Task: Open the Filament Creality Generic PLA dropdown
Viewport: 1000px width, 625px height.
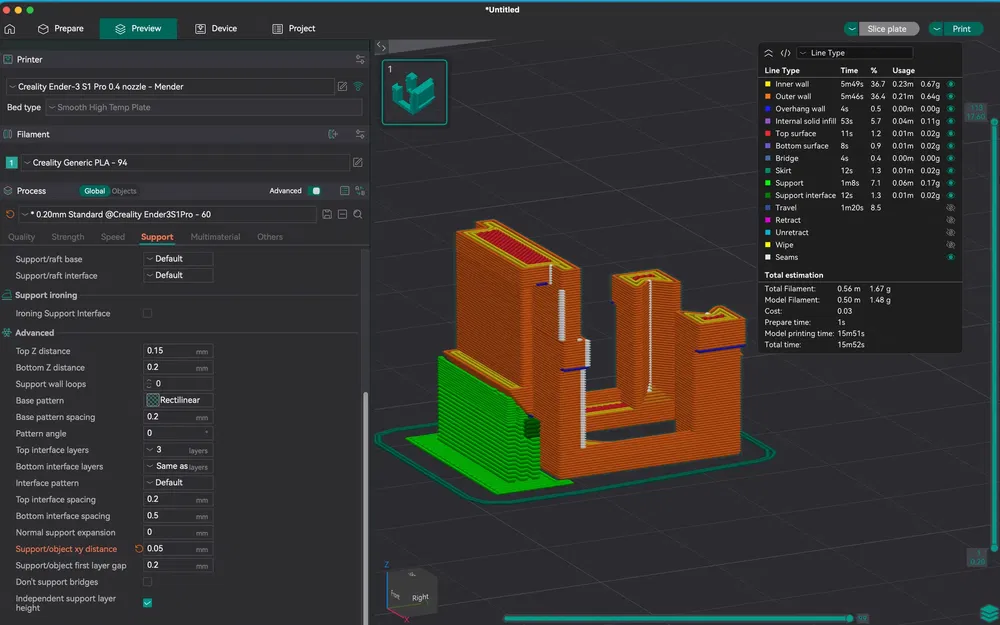Action: [x=186, y=162]
